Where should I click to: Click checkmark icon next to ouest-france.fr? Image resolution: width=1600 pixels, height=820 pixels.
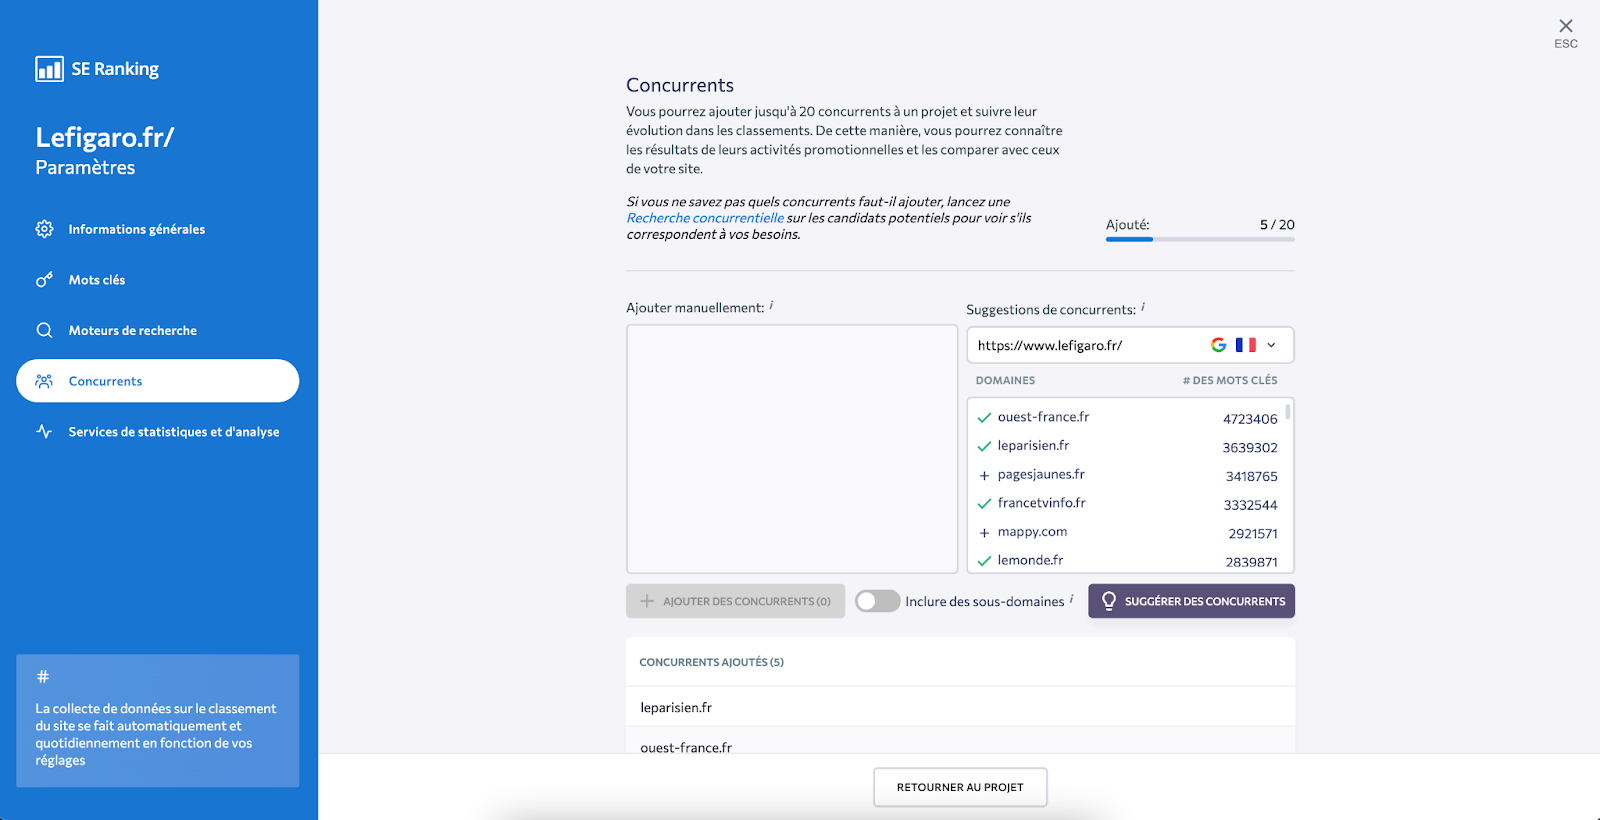[984, 418]
